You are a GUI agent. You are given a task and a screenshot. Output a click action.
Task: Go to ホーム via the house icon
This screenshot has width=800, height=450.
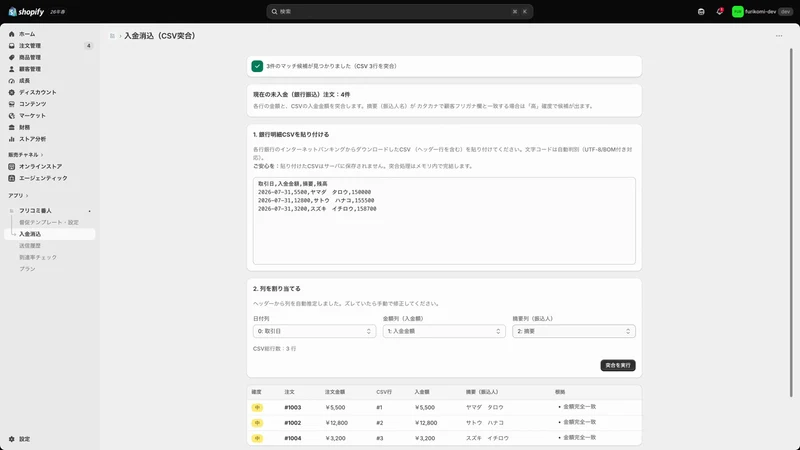point(12,34)
